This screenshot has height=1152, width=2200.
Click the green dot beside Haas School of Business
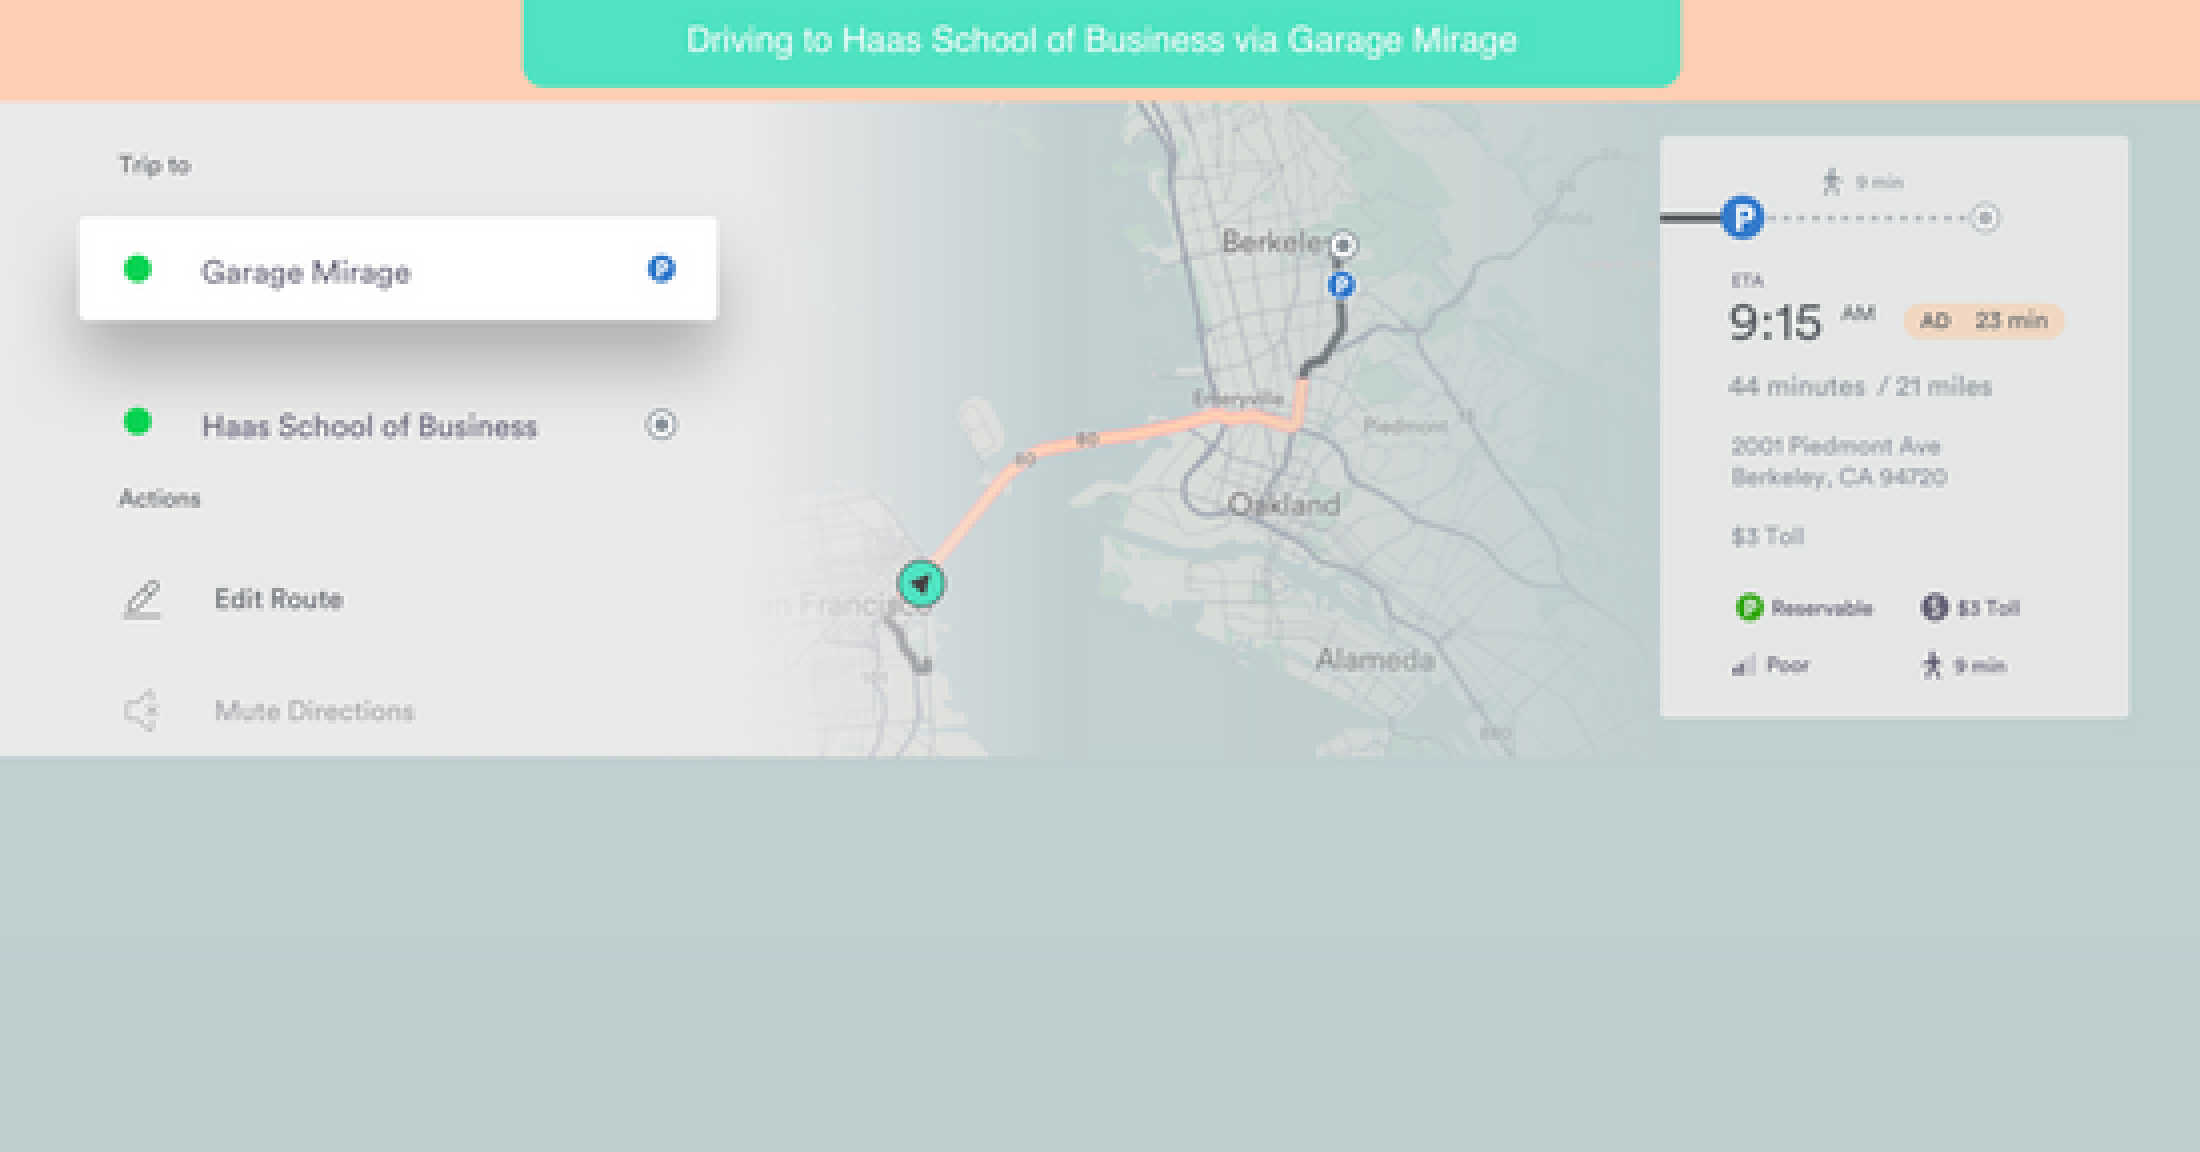(137, 422)
